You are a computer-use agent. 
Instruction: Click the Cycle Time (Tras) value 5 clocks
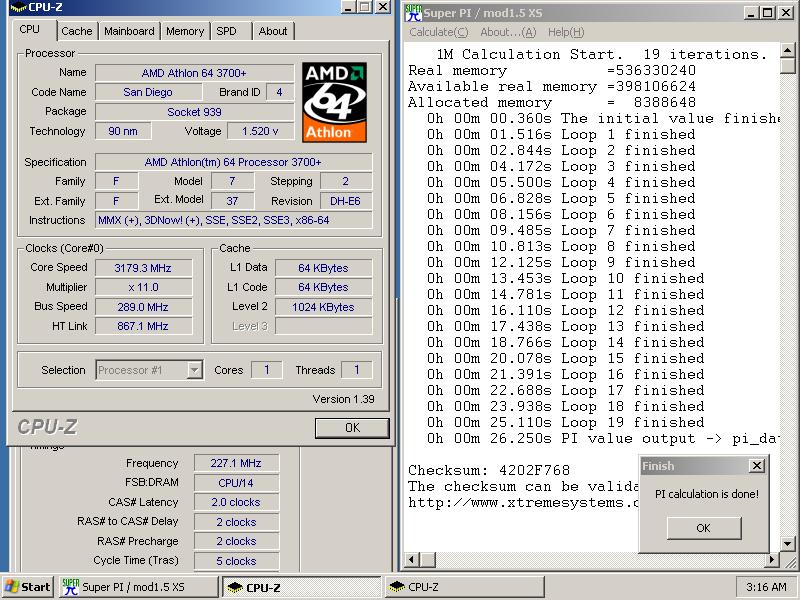pyautogui.click(x=236, y=561)
